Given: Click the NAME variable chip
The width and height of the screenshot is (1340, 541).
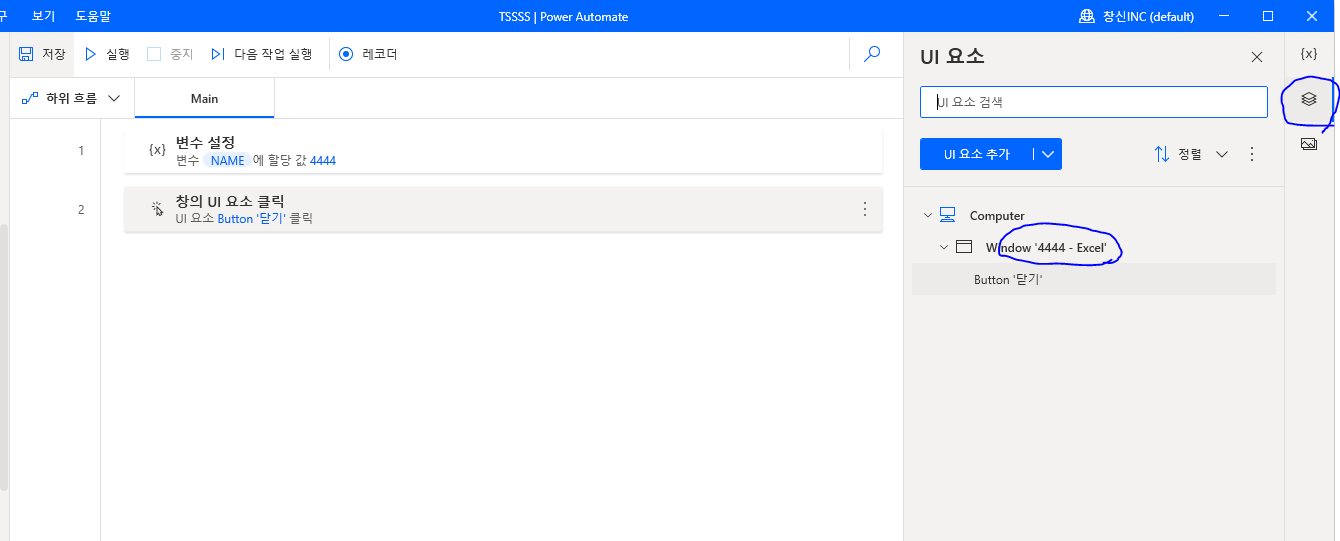Looking at the screenshot, I should tap(227, 160).
